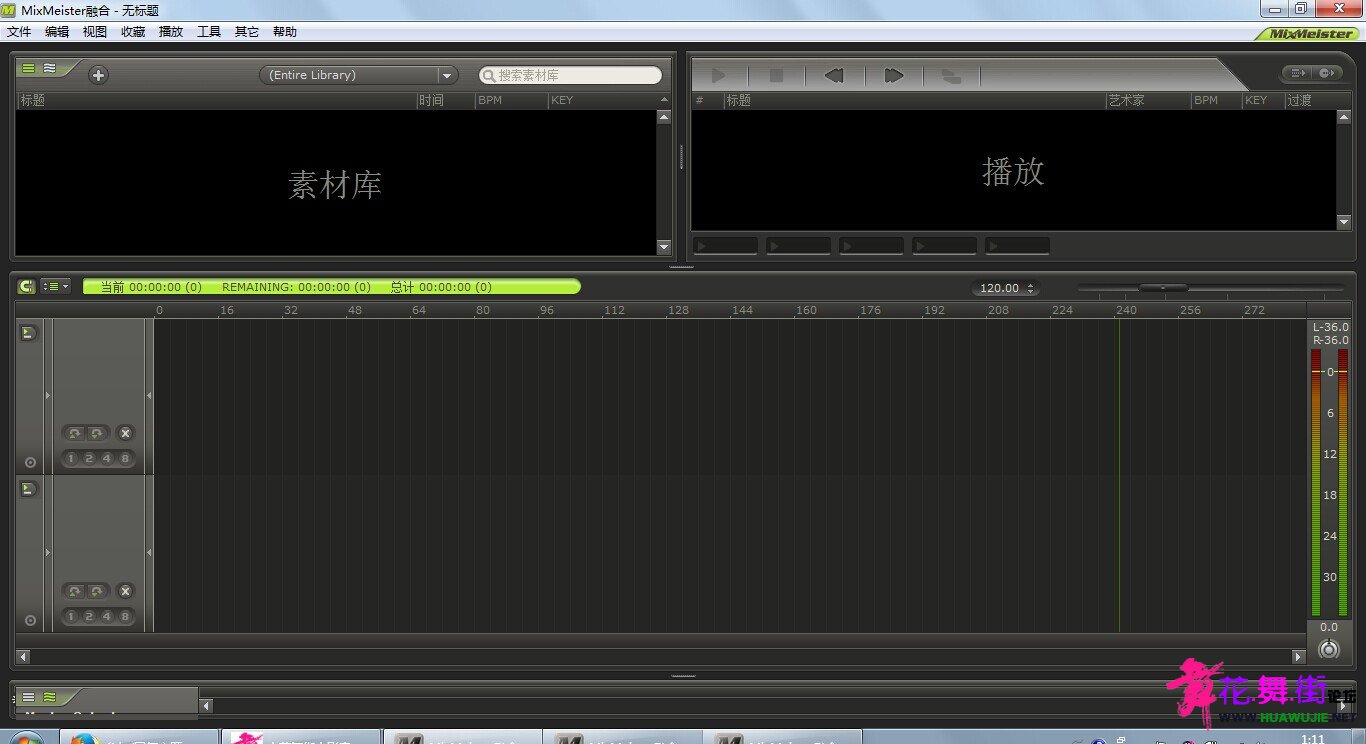This screenshot has height=744, width=1366.
Task: Click bottom panel wave view icon
Action: 49,697
